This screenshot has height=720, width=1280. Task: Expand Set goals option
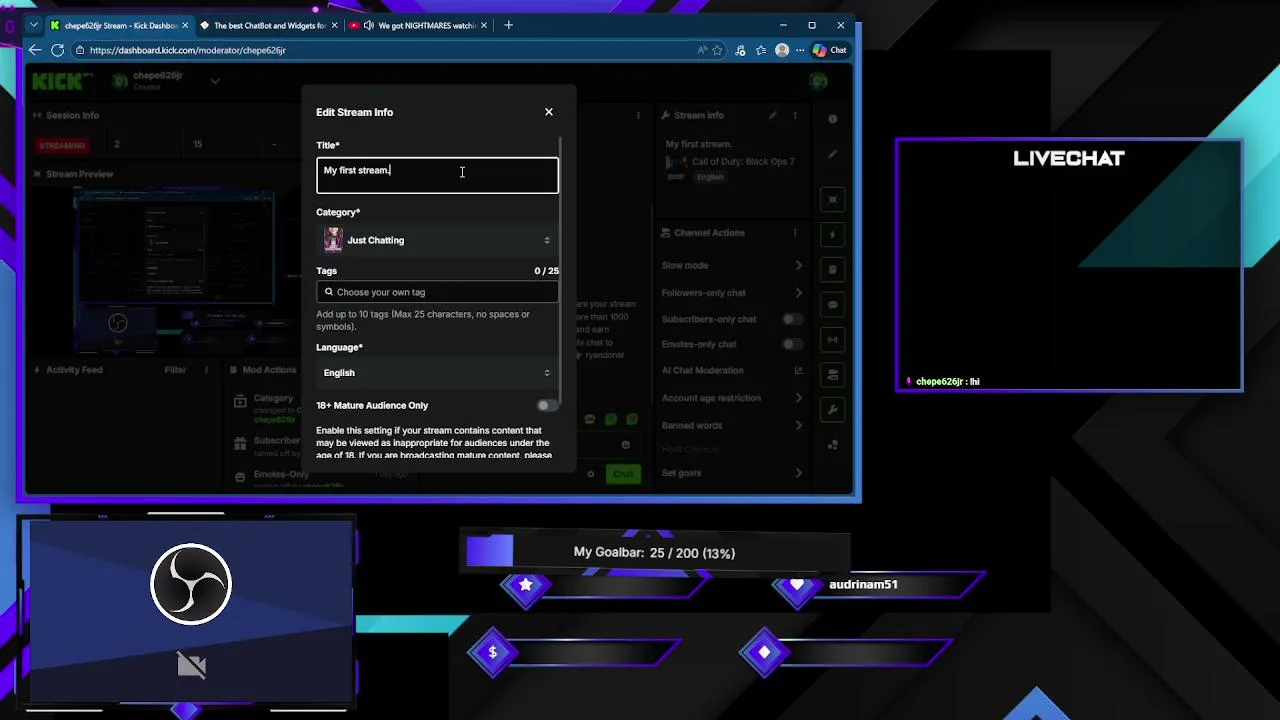click(x=799, y=473)
